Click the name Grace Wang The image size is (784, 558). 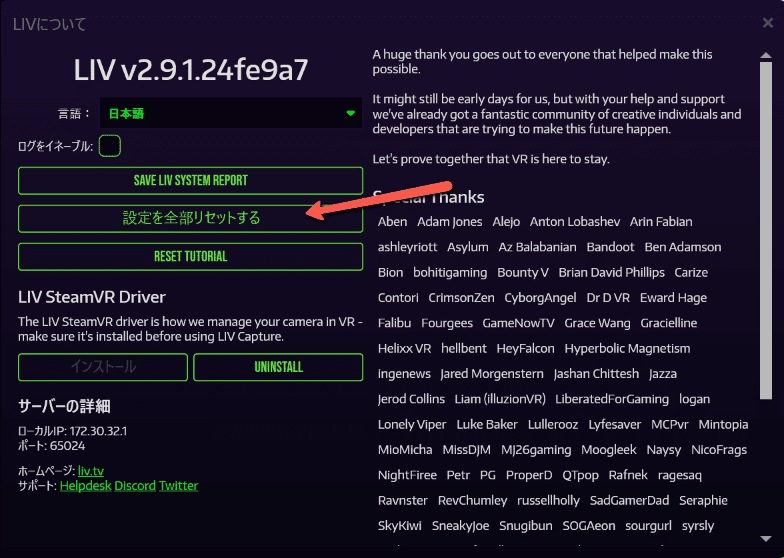[598, 323]
